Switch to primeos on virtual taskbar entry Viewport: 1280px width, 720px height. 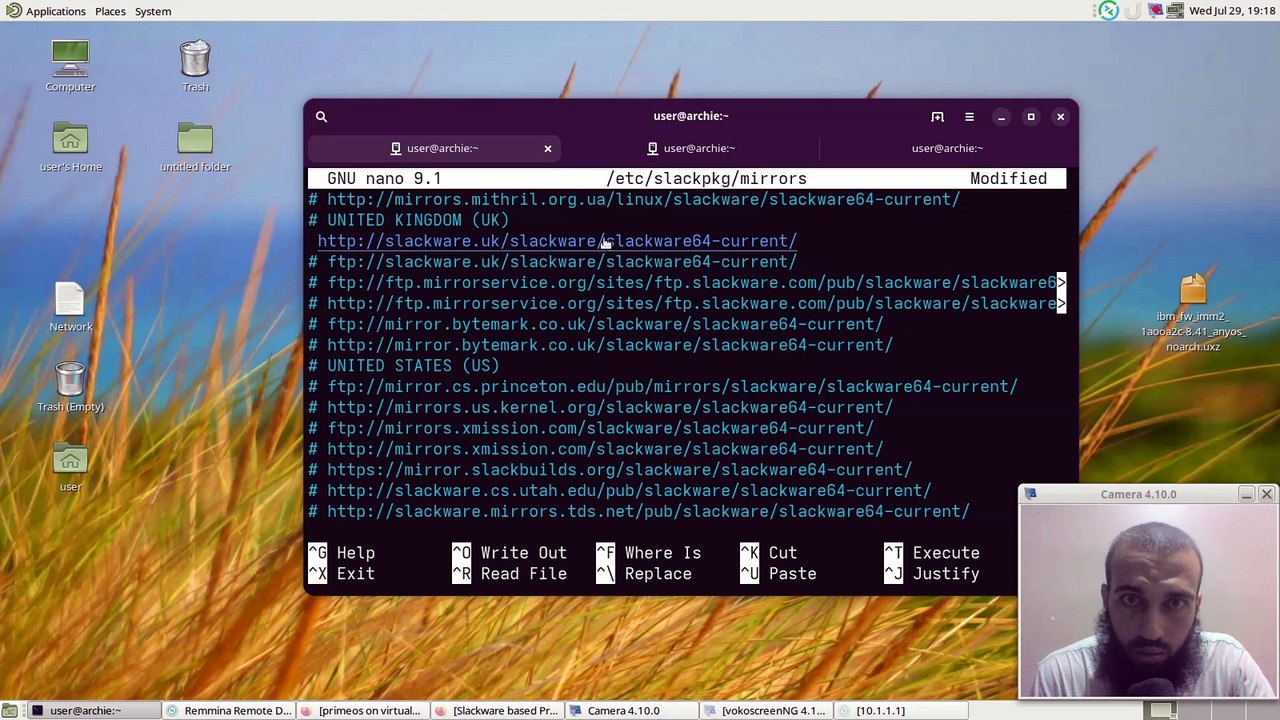point(362,711)
